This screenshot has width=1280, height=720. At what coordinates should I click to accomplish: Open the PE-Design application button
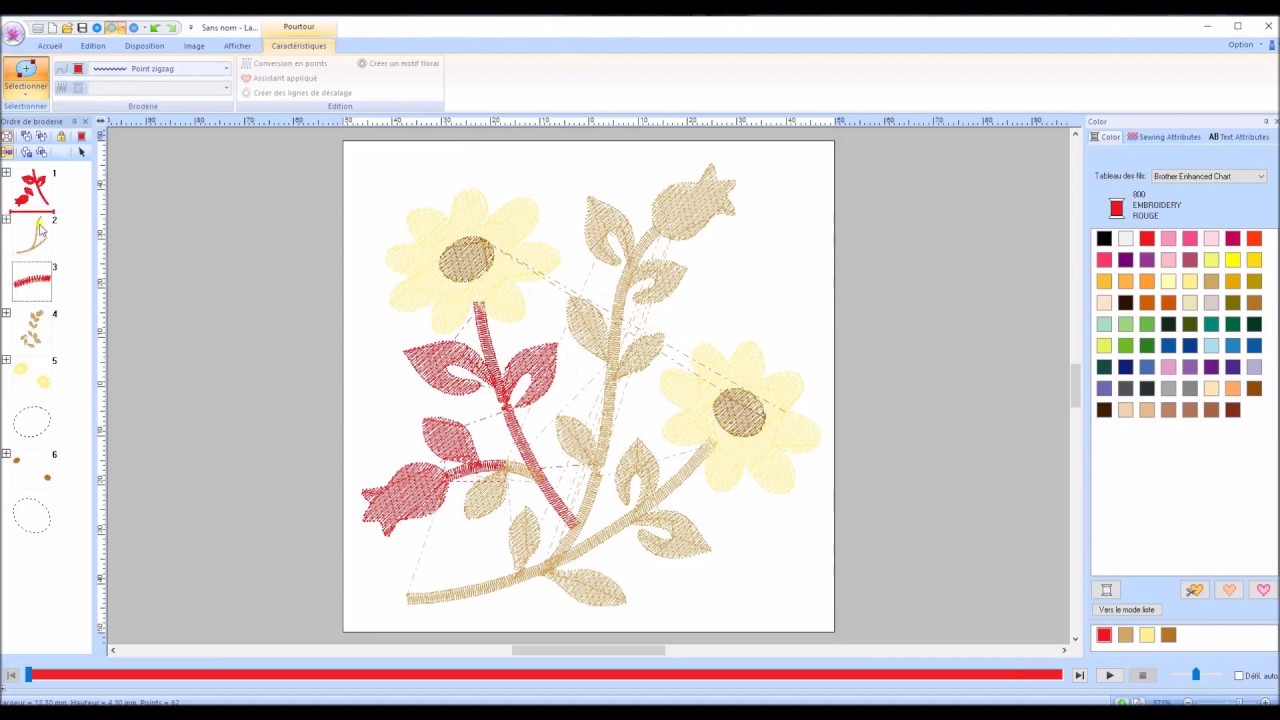point(13,34)
